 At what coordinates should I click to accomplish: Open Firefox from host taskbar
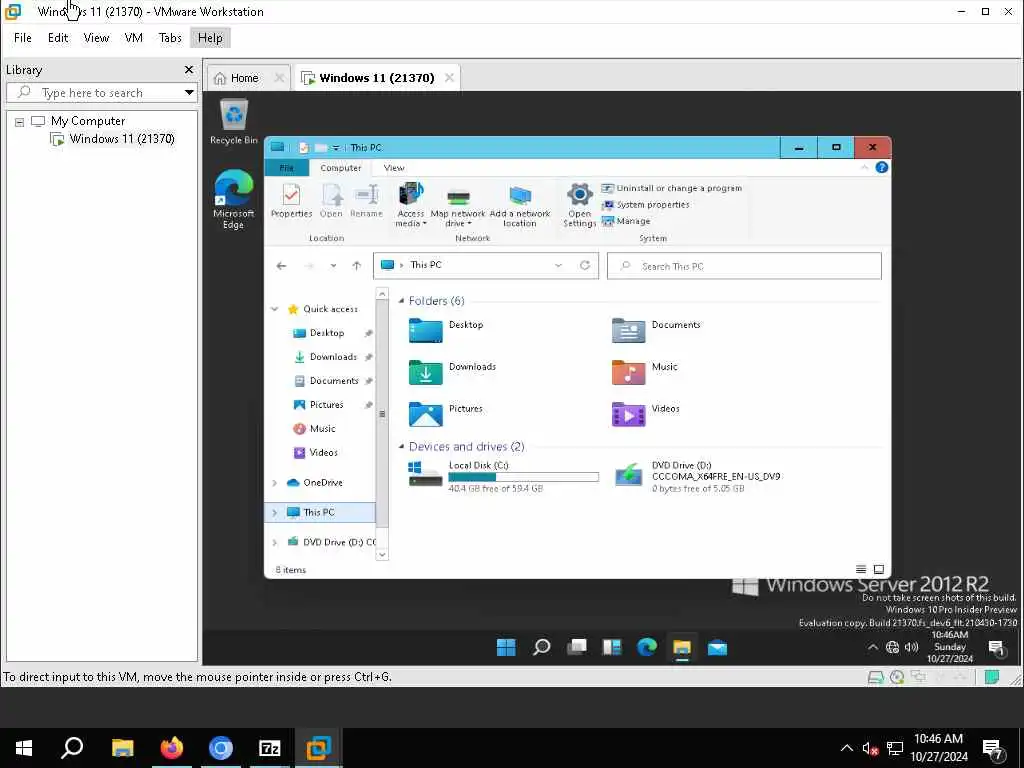(172, 748)
